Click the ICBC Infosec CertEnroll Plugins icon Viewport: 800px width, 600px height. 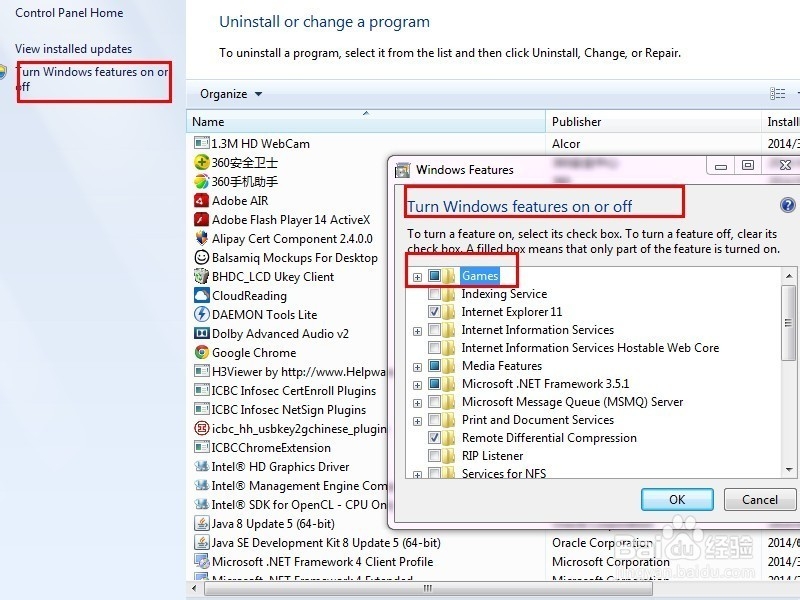[x=202, y=390]
